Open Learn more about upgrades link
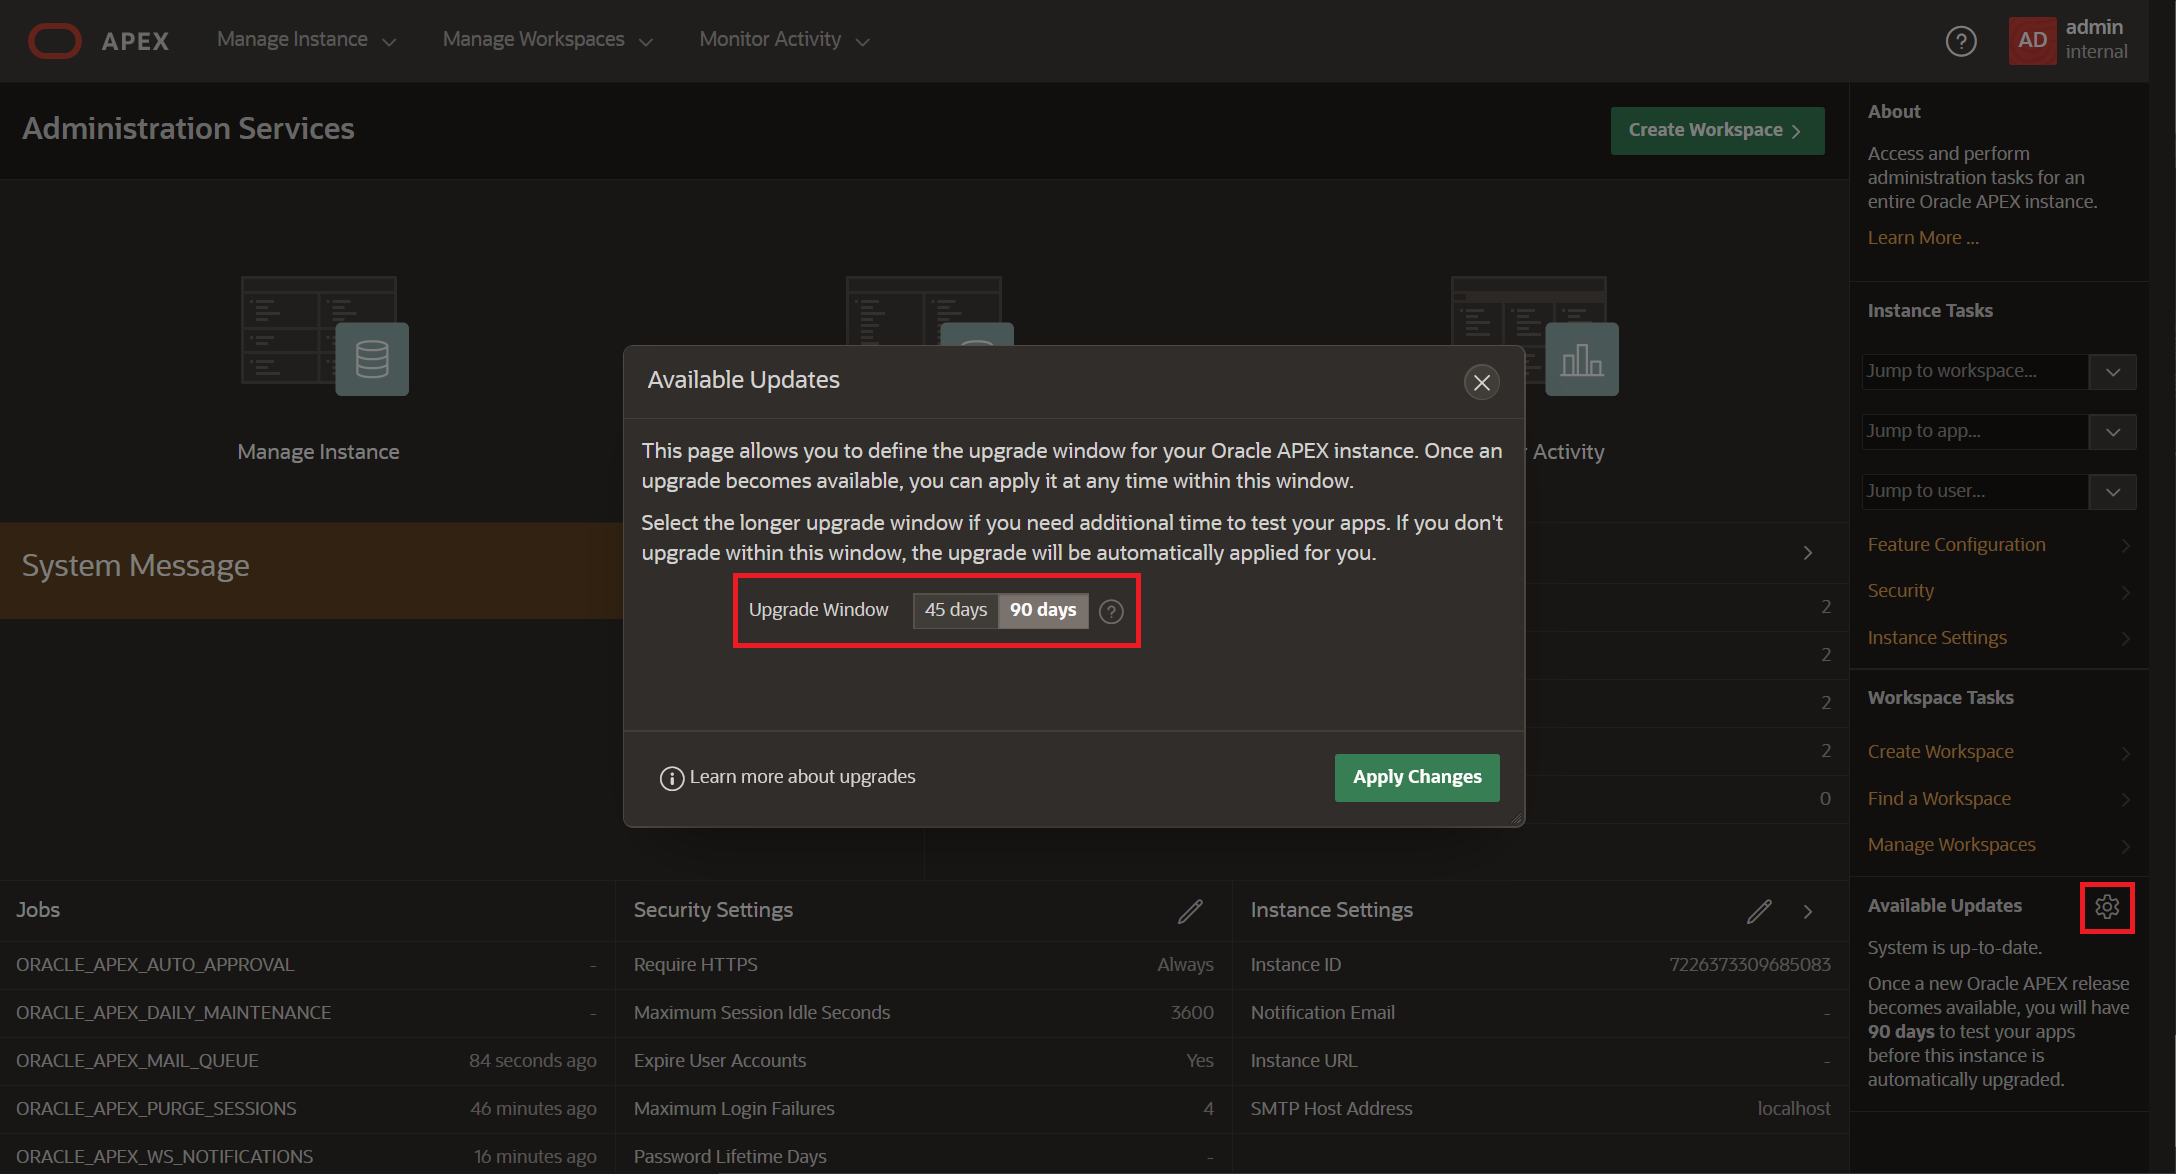This screenshot has width=2176, height=1174. [802, 777]
